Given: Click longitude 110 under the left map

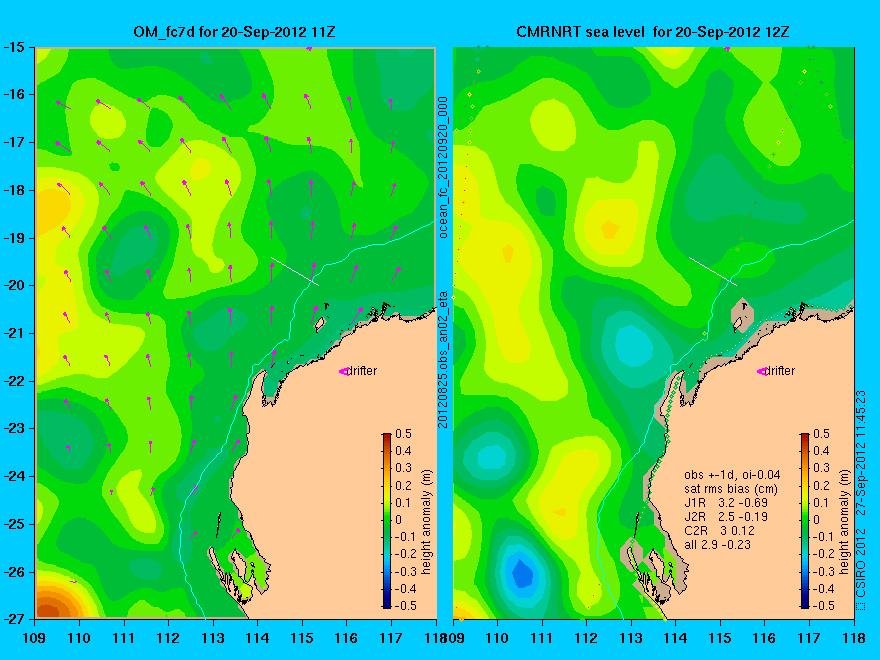Looking at the screenshot, I should tap(79, 638).
